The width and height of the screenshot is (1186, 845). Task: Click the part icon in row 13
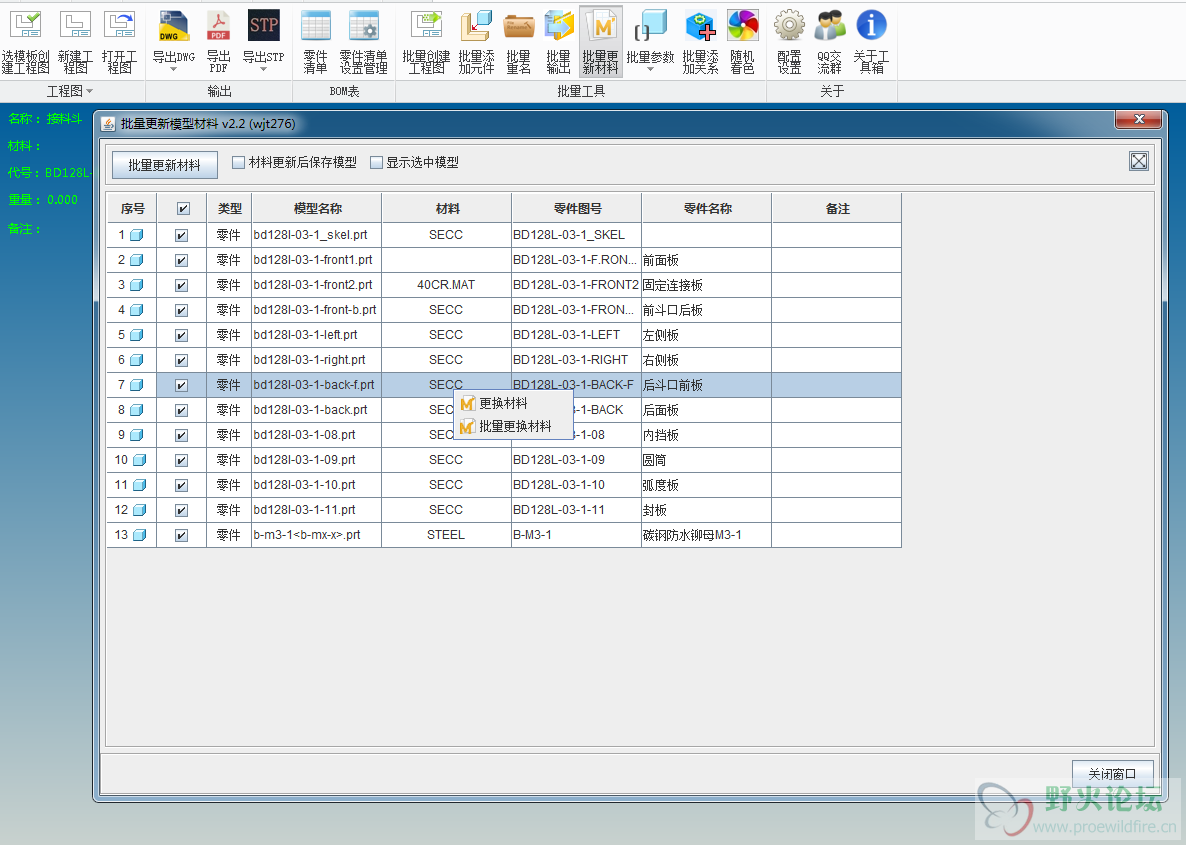pos(139,535)
